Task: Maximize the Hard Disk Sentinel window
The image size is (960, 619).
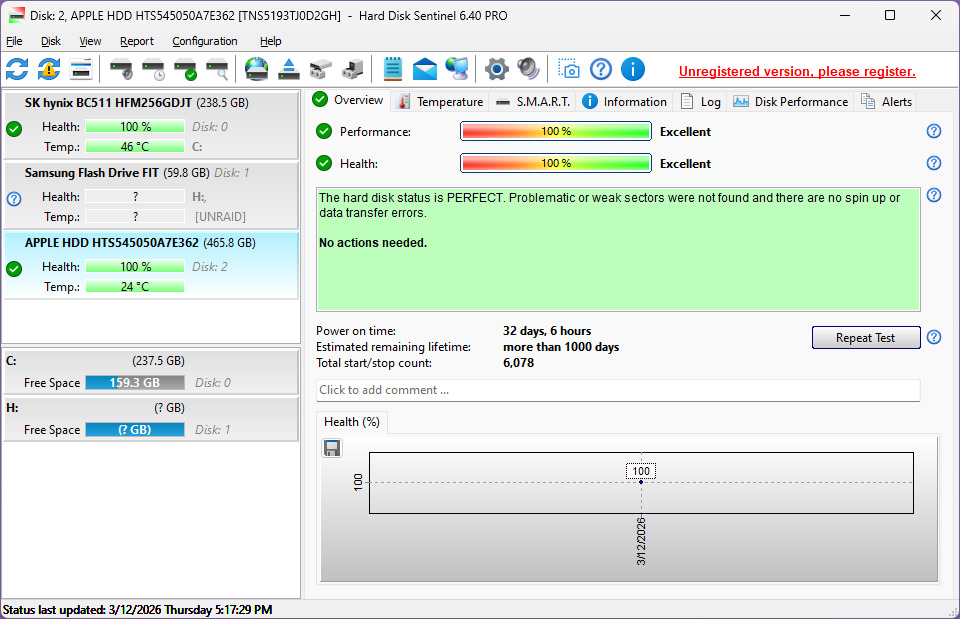Action: tap(890, 15)
